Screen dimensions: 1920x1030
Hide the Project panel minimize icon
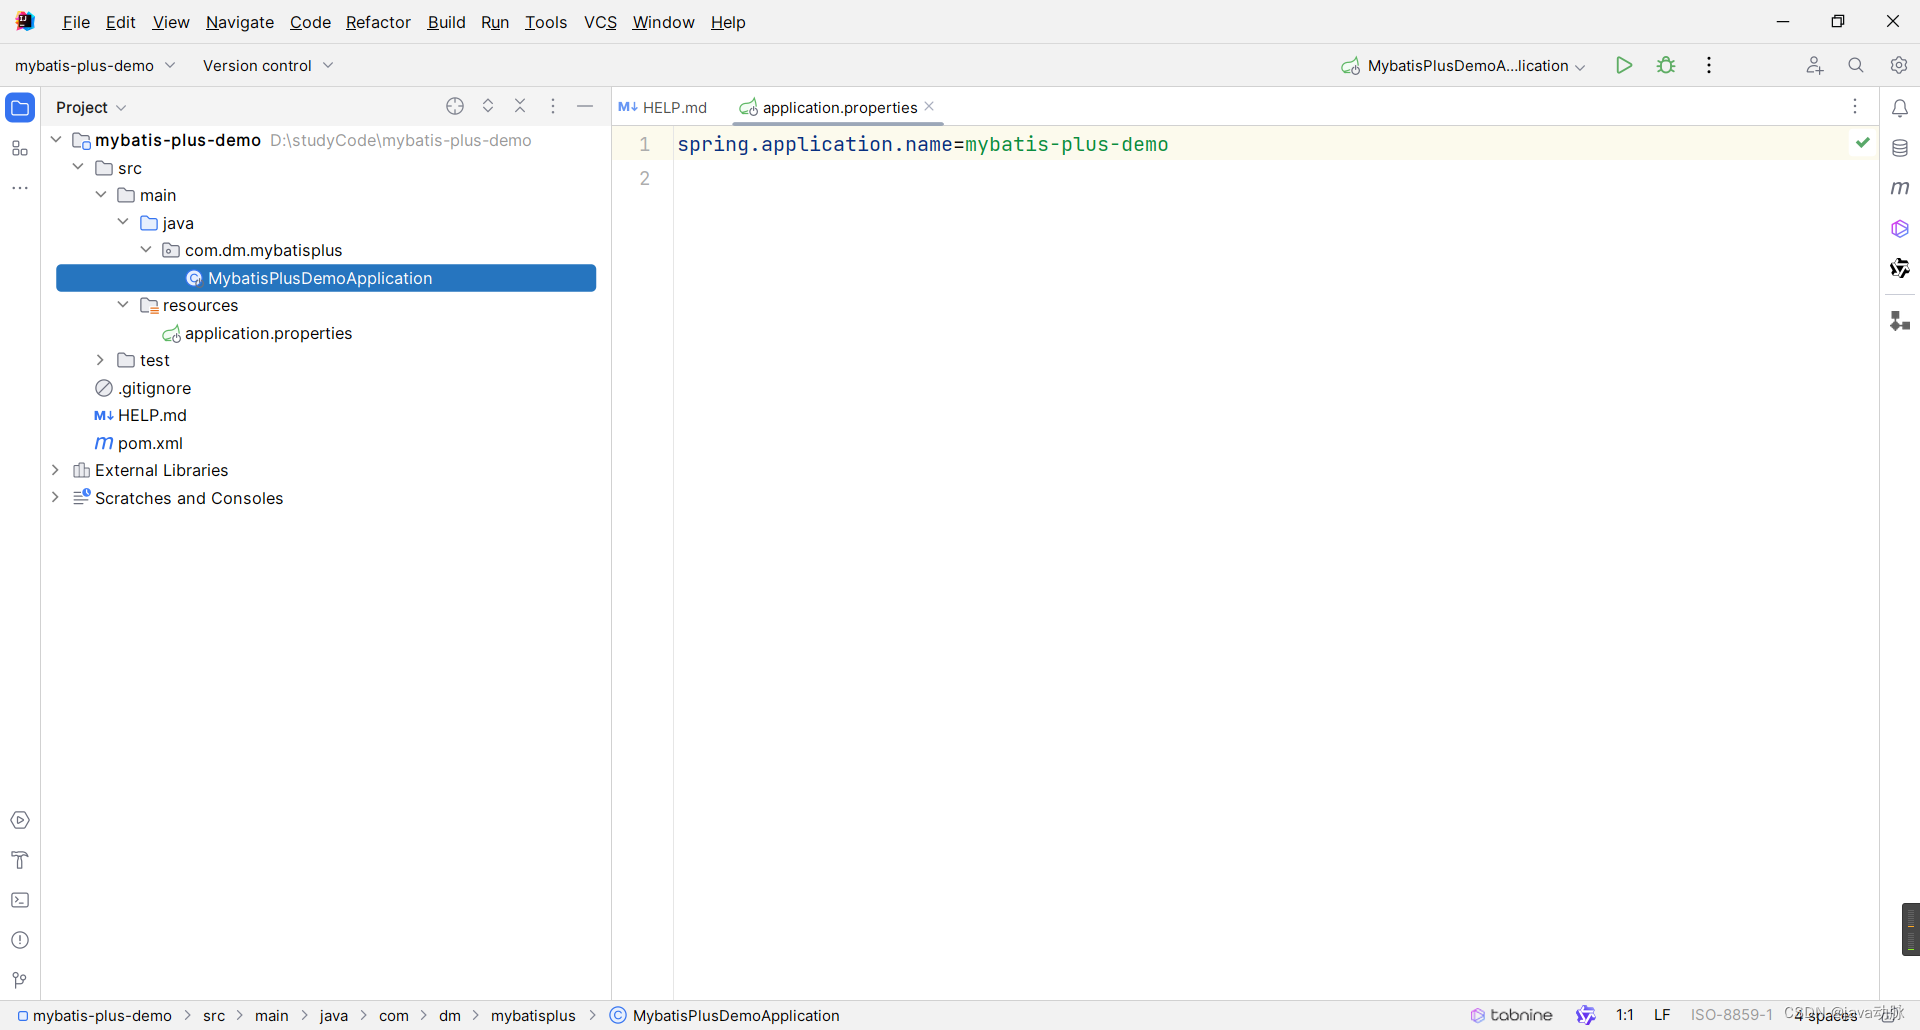[x=585, y=106]
